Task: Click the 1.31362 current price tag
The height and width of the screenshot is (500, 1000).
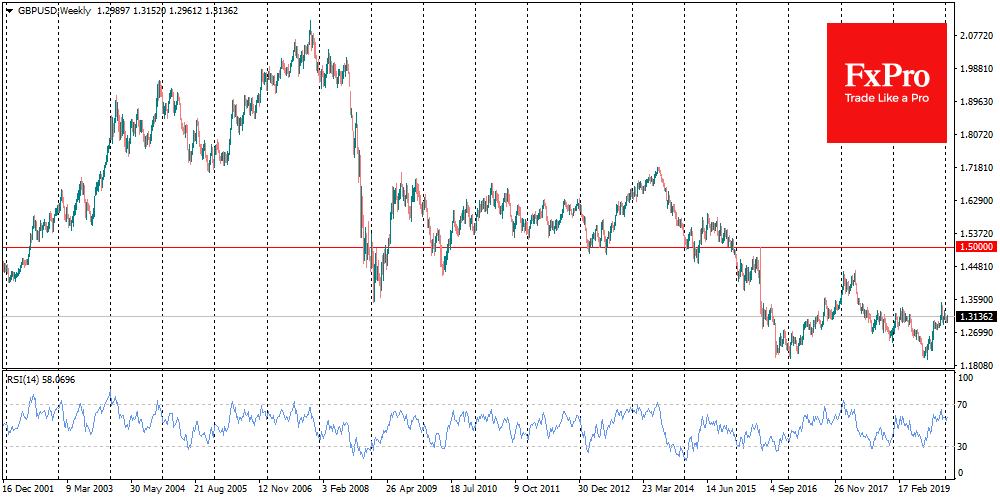Action: tap(976, 316)
